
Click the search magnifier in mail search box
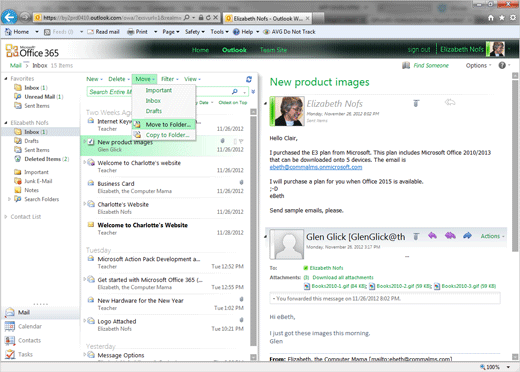pyautogui.click(x=235, y=91)
